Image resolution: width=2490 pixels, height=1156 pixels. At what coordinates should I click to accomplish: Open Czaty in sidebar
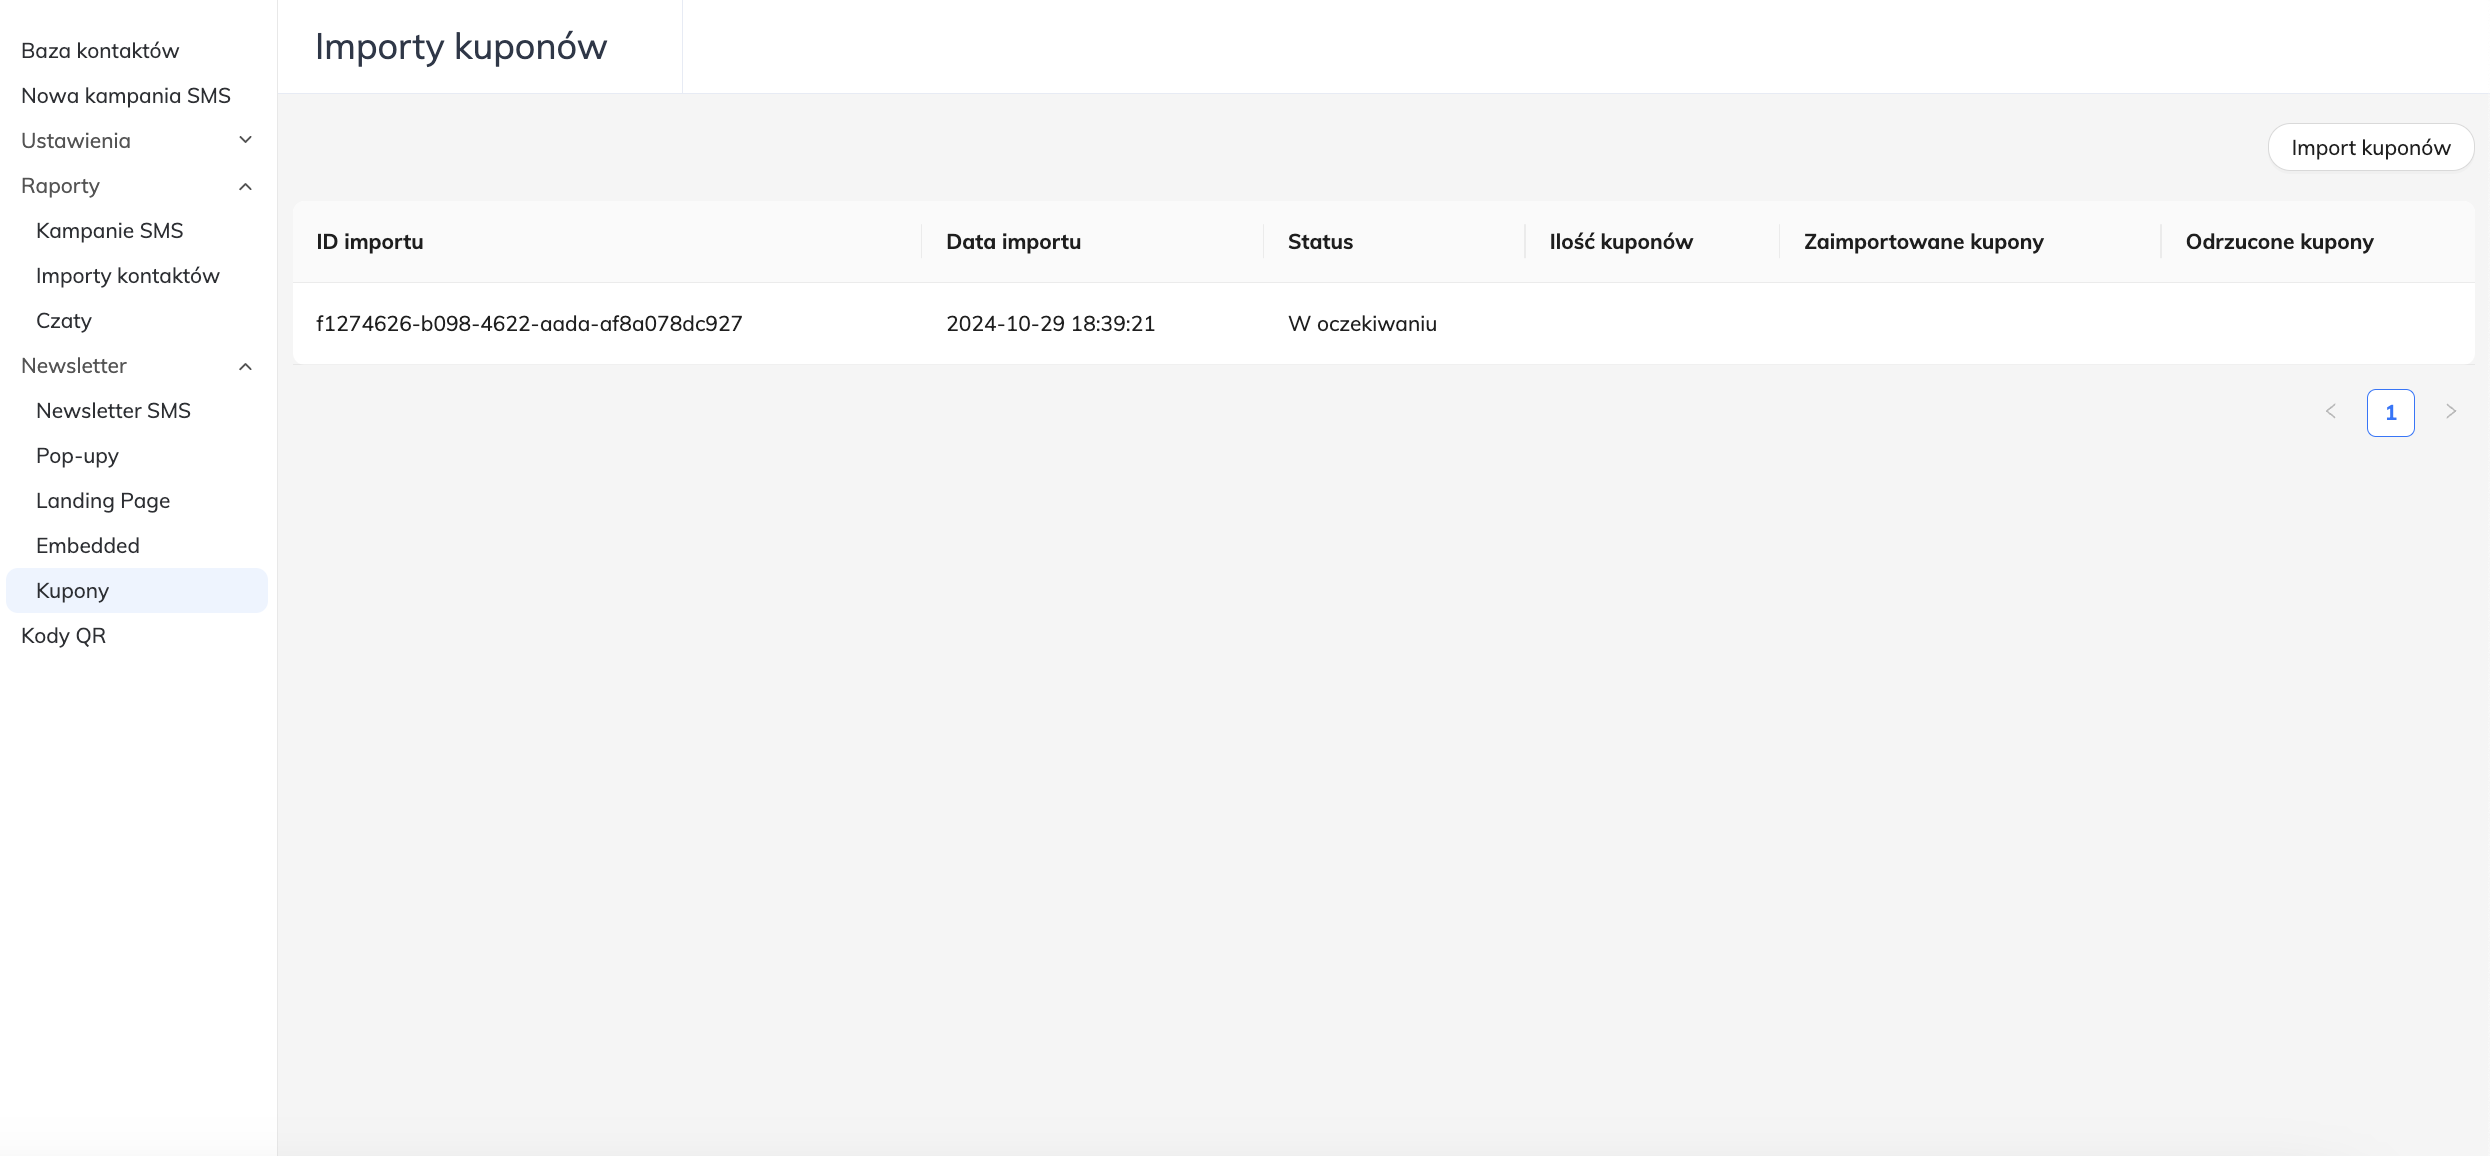pyautogui.click(x=64, y=321)
